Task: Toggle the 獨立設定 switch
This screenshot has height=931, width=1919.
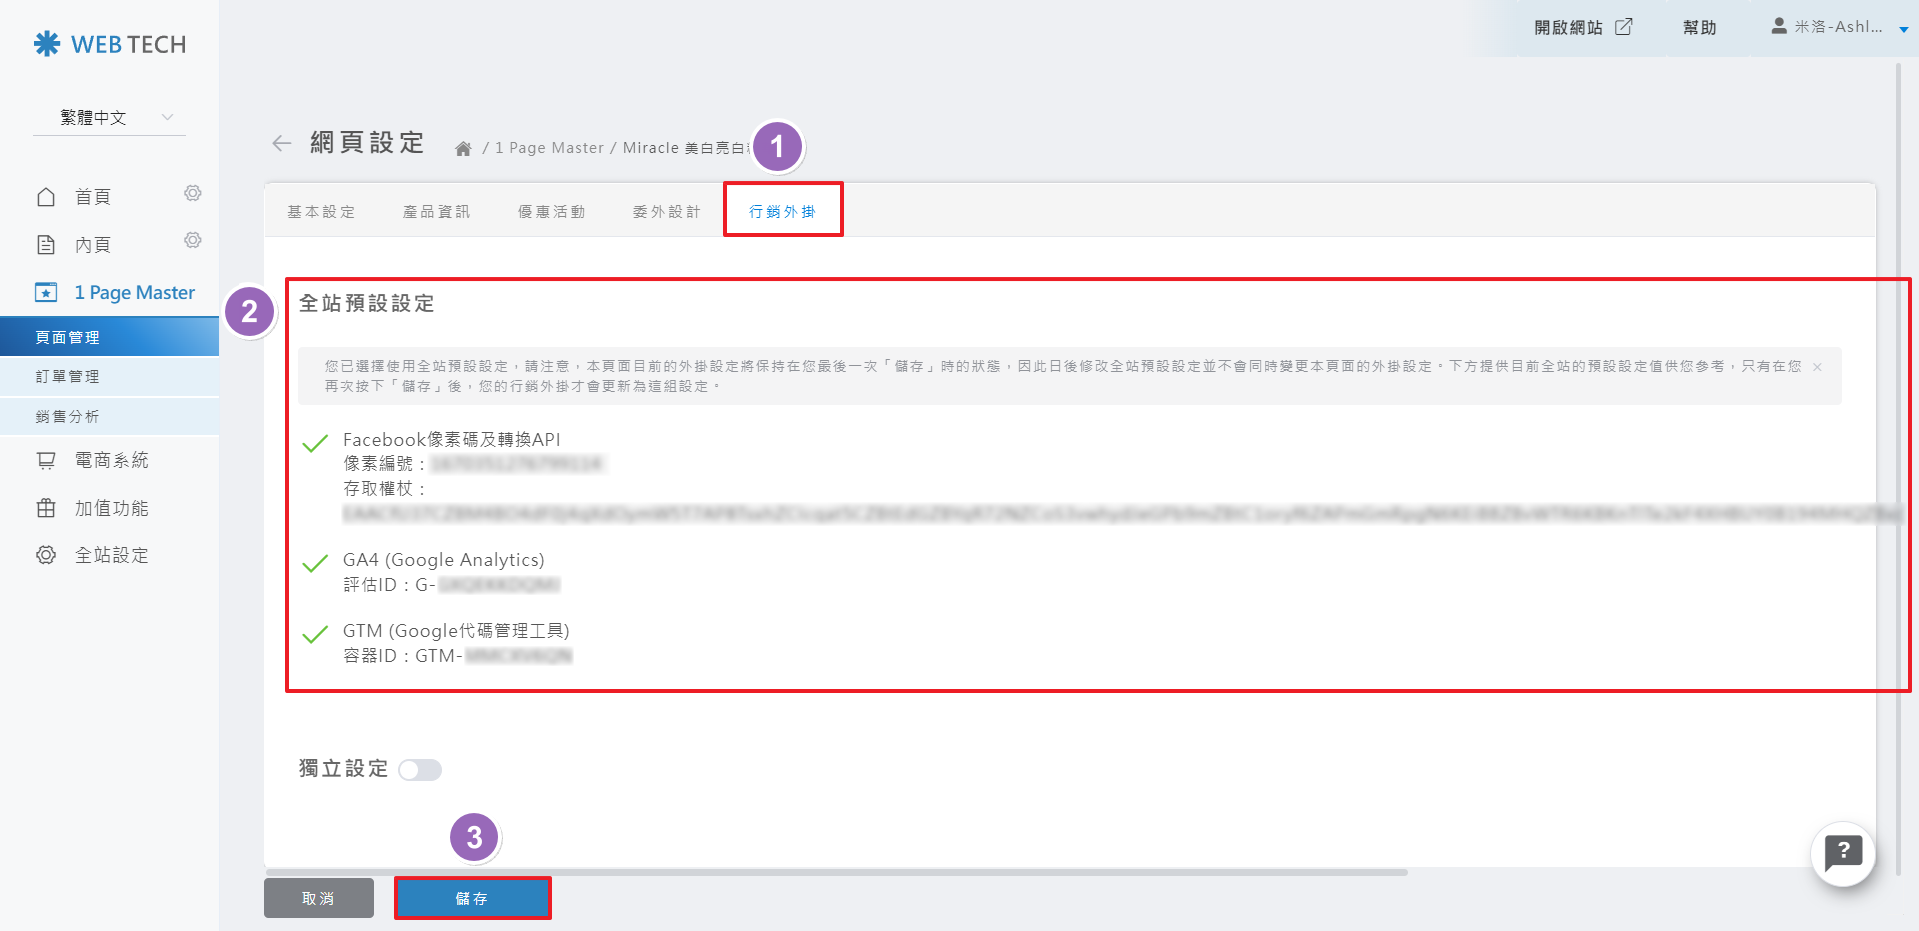Action: pos(420,769)
